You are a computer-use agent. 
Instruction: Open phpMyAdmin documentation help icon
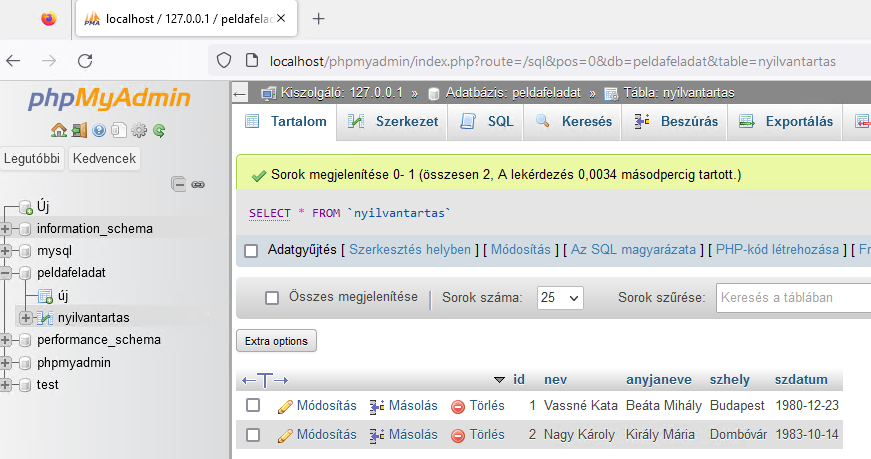point(99,130)
